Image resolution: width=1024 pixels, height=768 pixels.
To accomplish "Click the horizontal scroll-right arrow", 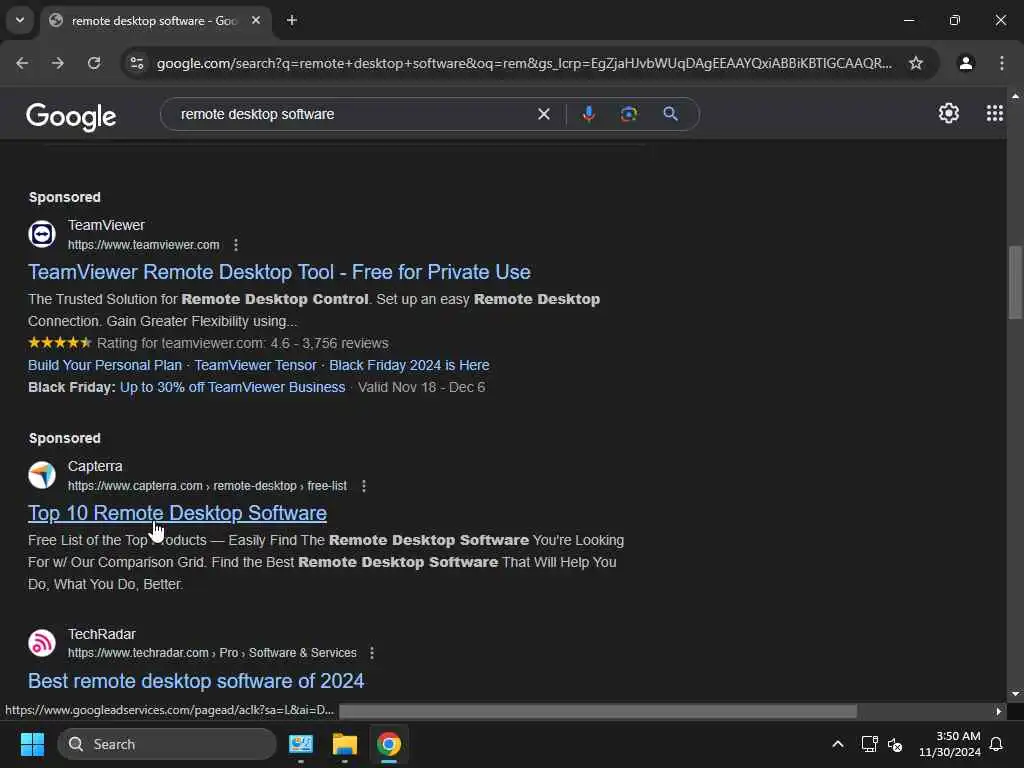I will click(x=998, y=711).
